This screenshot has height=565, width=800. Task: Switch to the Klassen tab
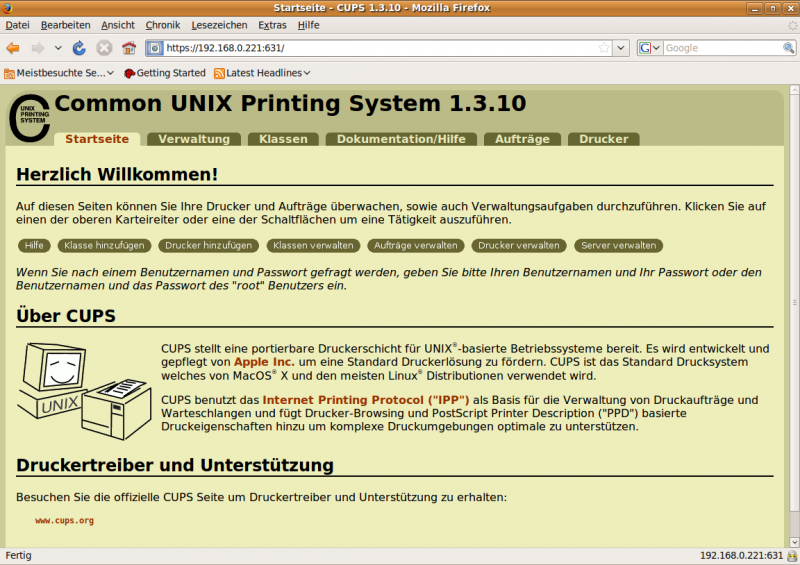click(283, 139)
